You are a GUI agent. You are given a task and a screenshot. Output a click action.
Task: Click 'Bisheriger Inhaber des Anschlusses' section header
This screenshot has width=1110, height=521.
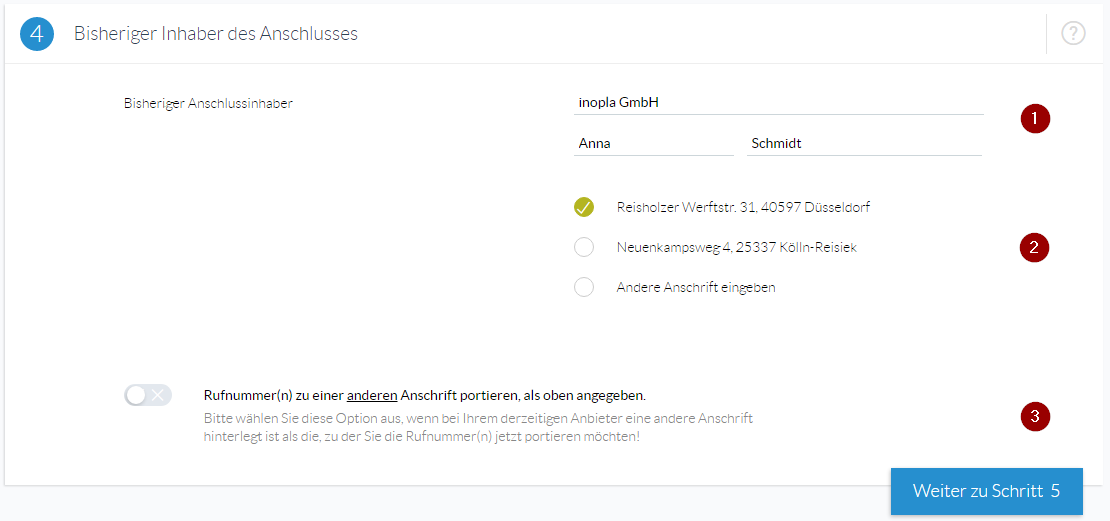point(216,33)
